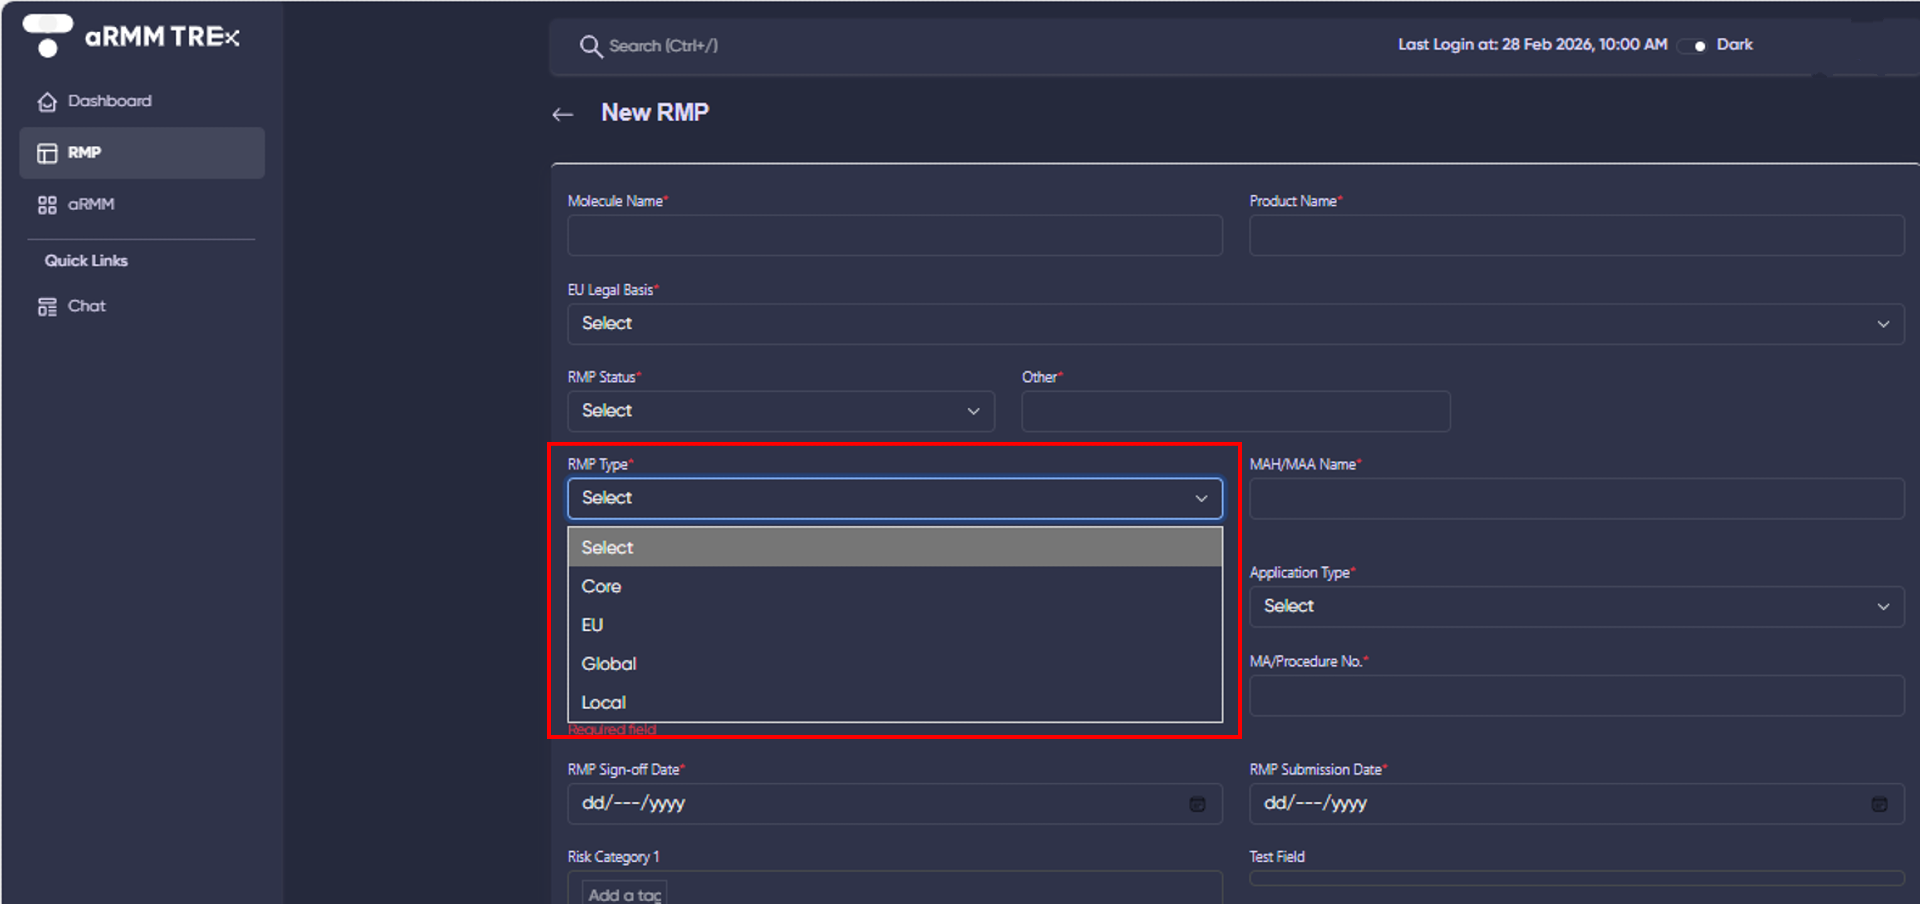1920x904 pixels.
Task: Expand the Application Type dropdown
Action: click(1576, 607)
